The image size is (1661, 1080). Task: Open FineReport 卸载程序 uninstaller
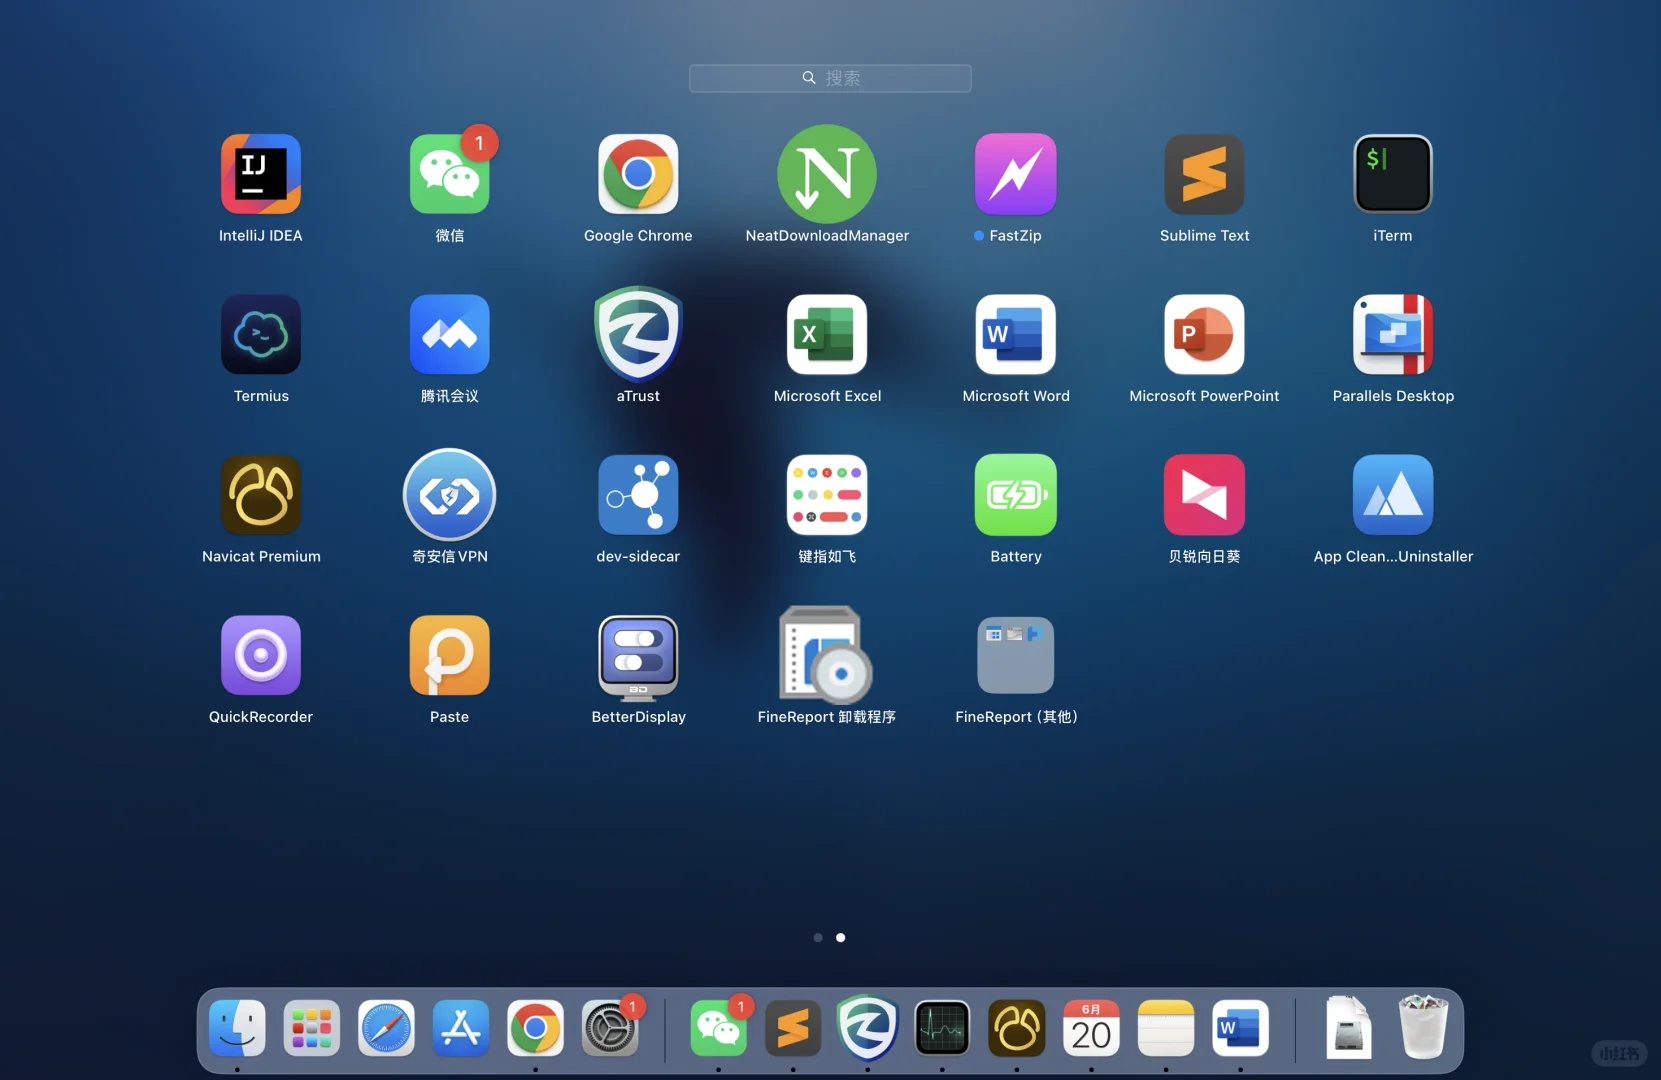pyautogui.click(x=827, y=655)
